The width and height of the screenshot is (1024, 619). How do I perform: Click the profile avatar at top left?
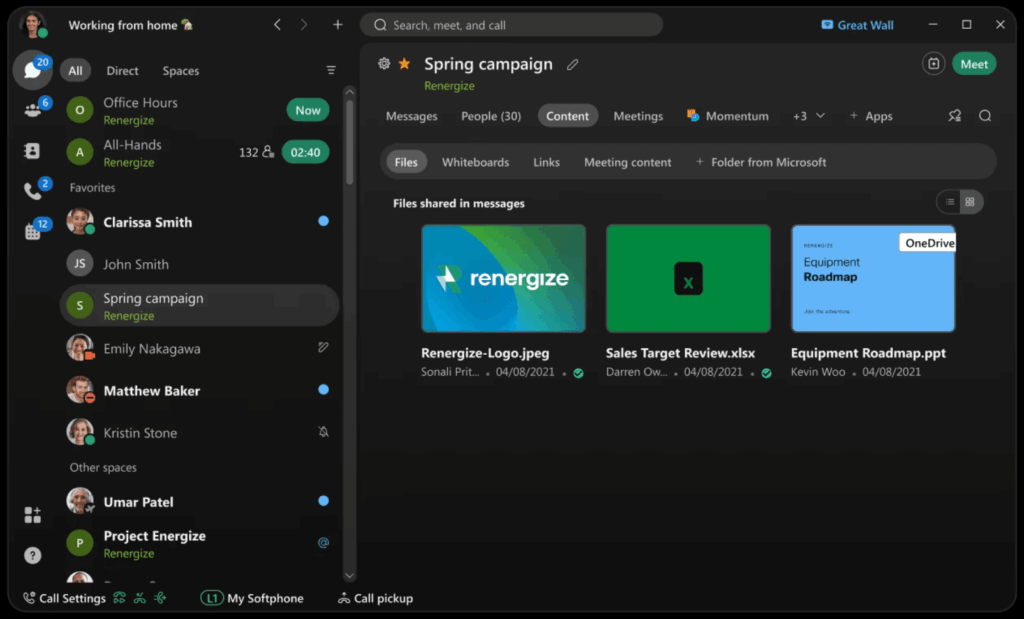(33, 25)
